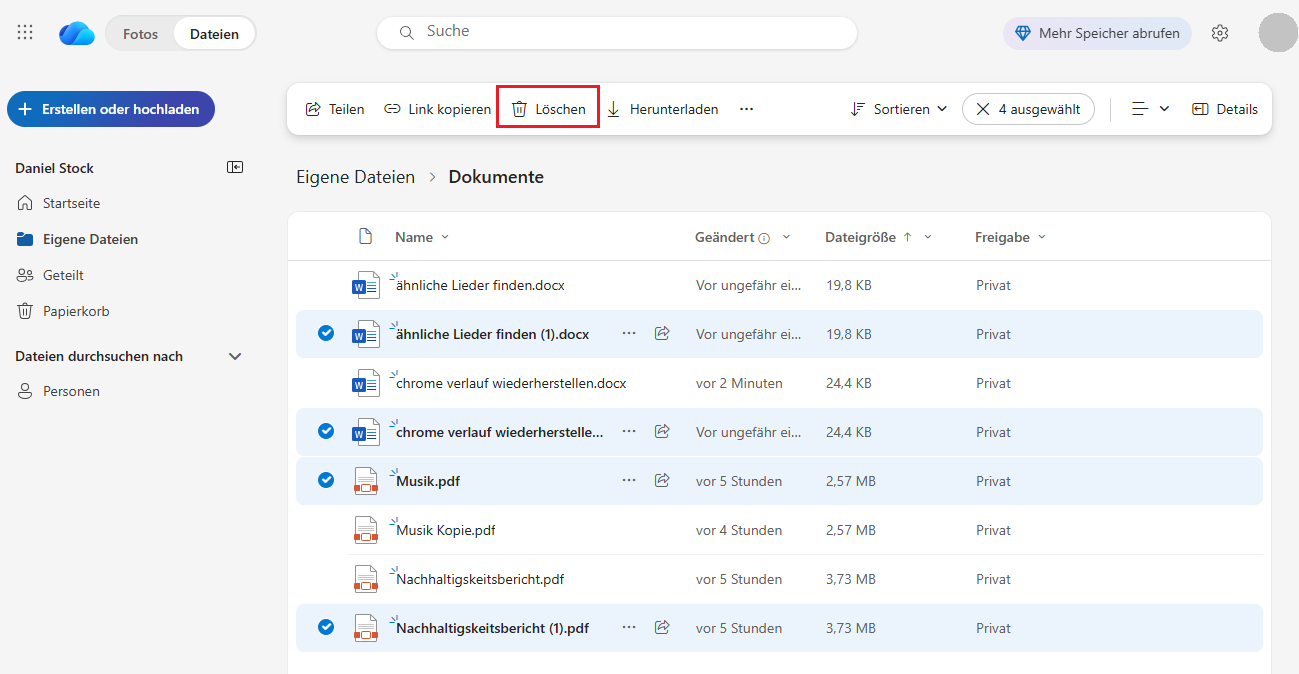Open the Microsoft app launcher grid

[x=25, y=31]
